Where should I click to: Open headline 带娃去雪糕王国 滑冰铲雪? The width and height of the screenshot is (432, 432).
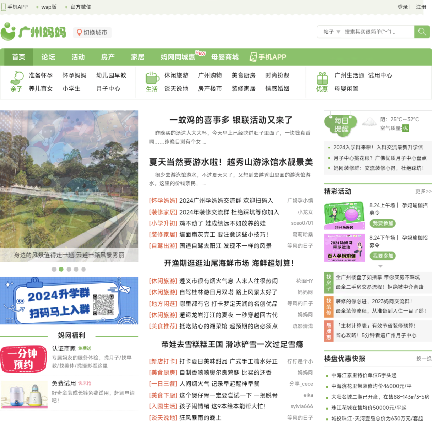click(x=232, y=344)
